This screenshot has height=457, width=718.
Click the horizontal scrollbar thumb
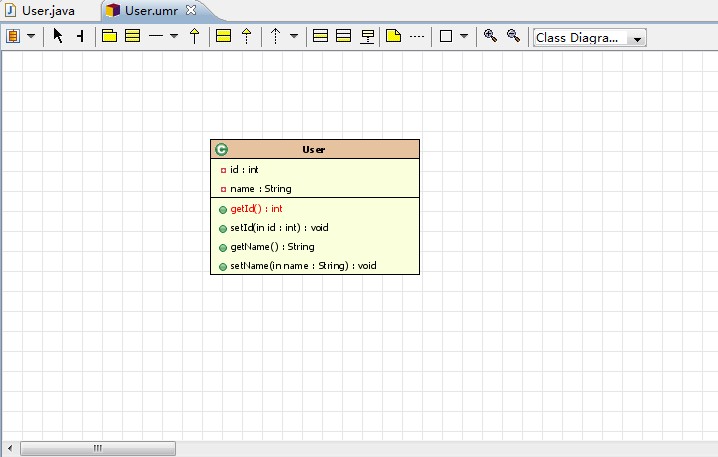(x=98, y=448)
